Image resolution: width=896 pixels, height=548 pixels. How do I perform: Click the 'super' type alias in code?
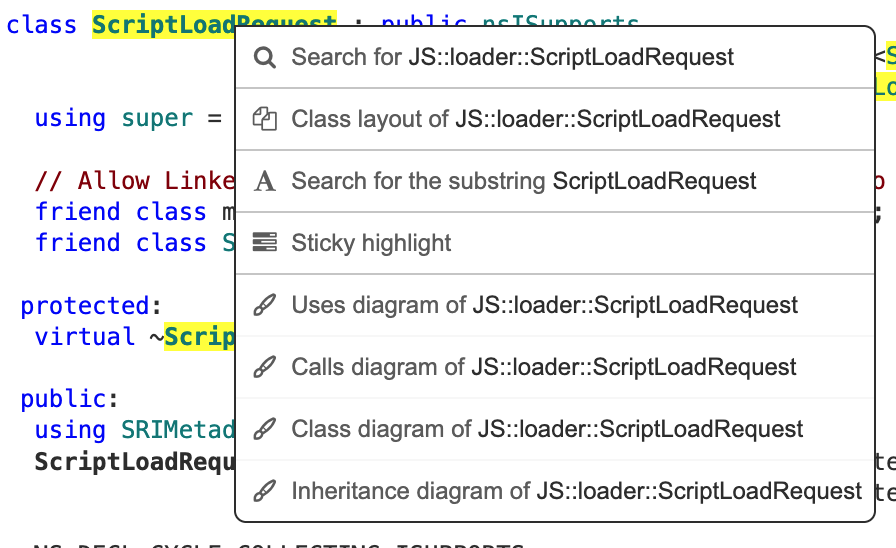[157, 119]
